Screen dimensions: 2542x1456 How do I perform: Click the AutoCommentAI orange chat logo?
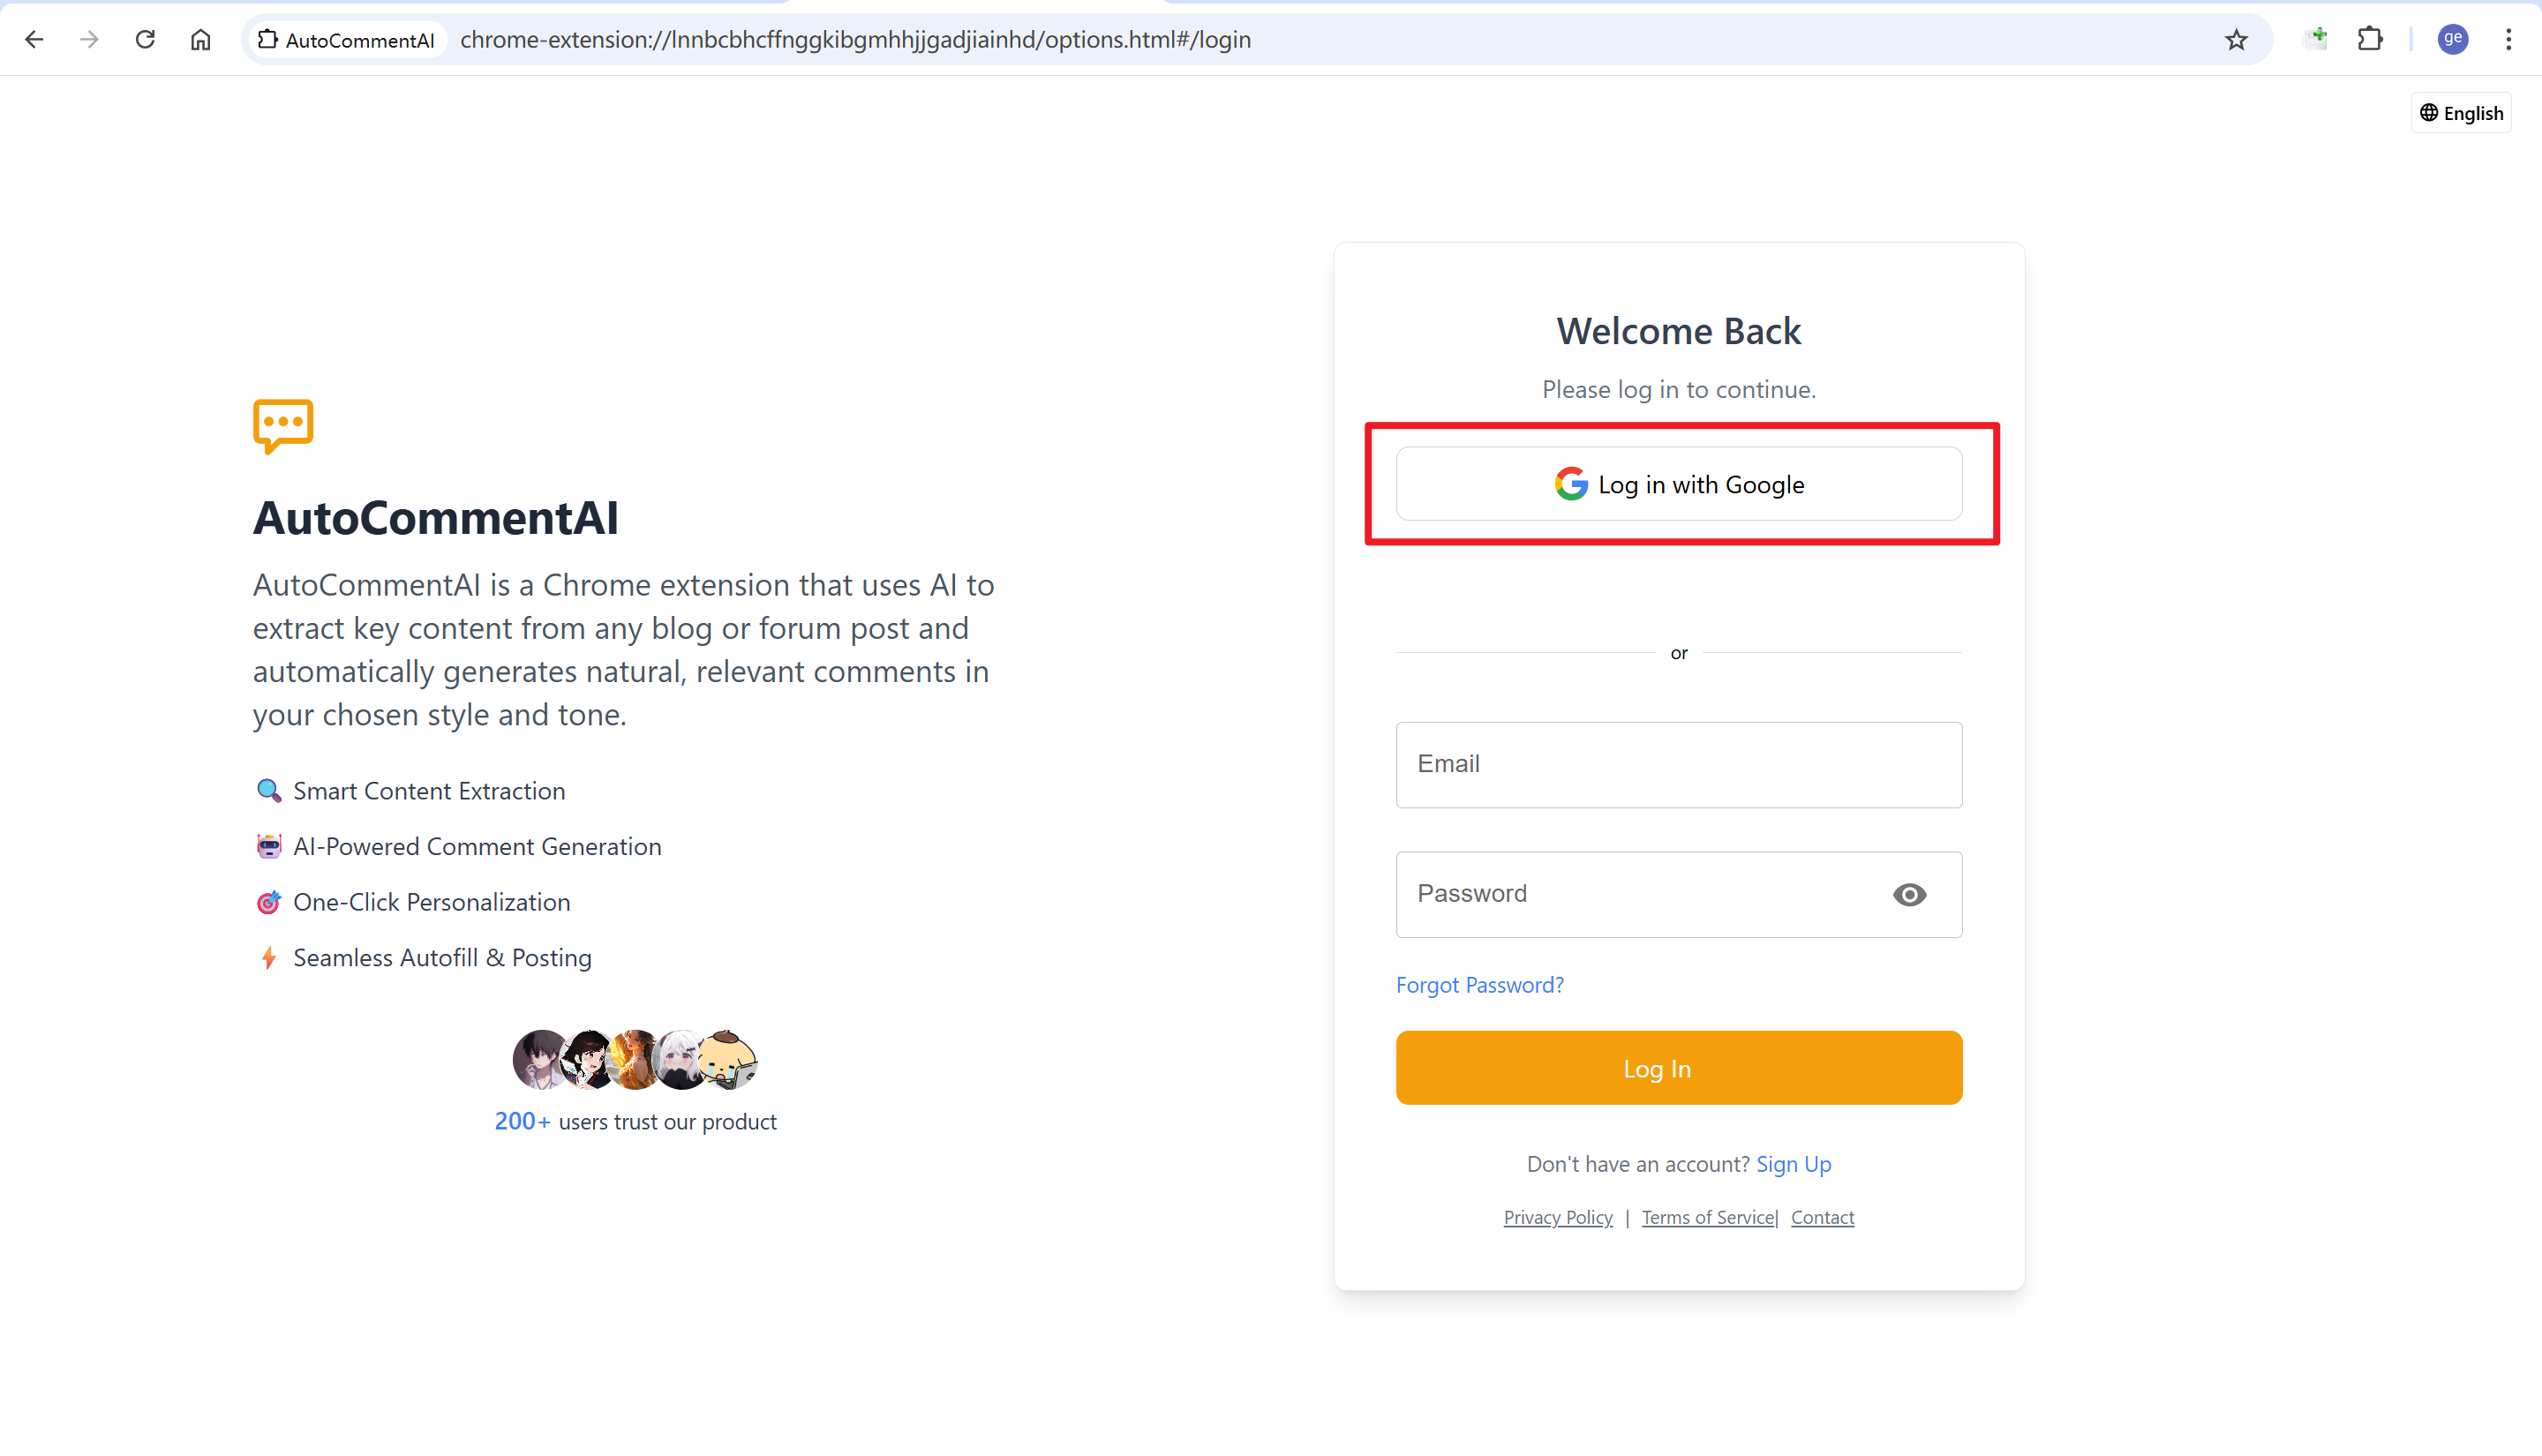click(283, 426)
